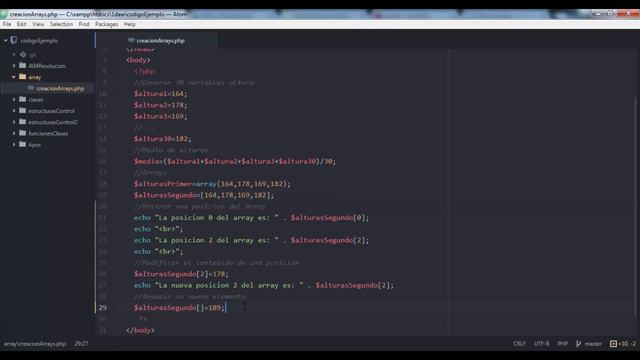Viewport: 640px width, 360px height.
Task: Place cursor on the <body> tag line
Action: [x=138, y=60]
